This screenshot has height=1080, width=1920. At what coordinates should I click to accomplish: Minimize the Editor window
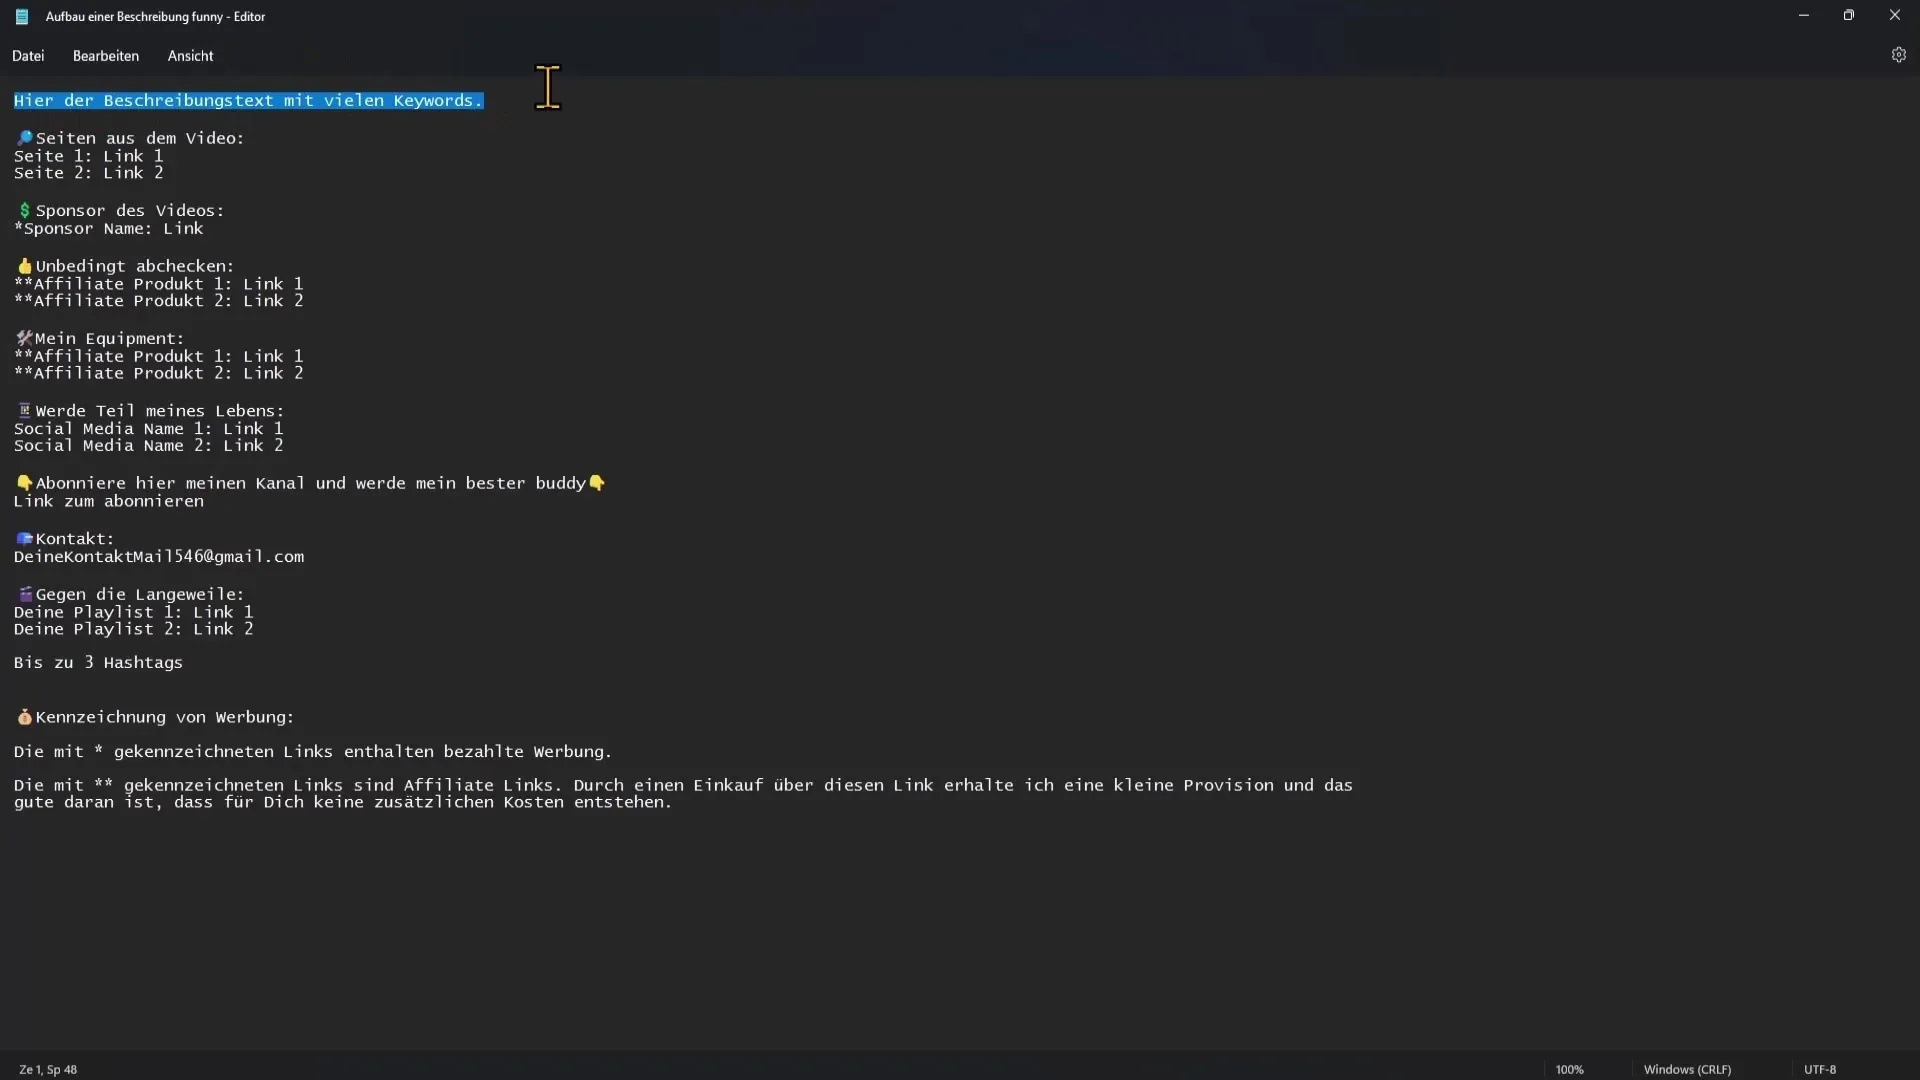click(x=1804, y=15)
